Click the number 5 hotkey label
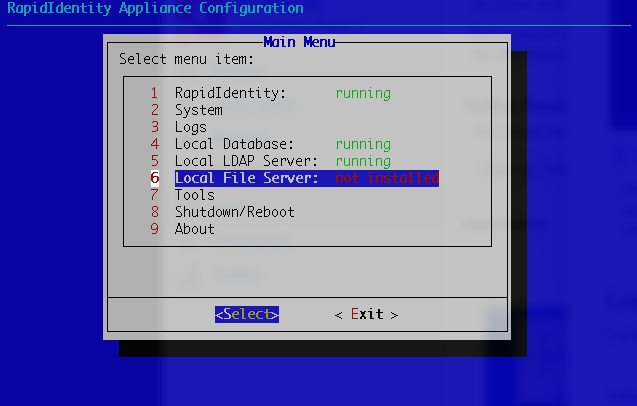This screenshot has height=406, width=637. (x=155, y=161)
